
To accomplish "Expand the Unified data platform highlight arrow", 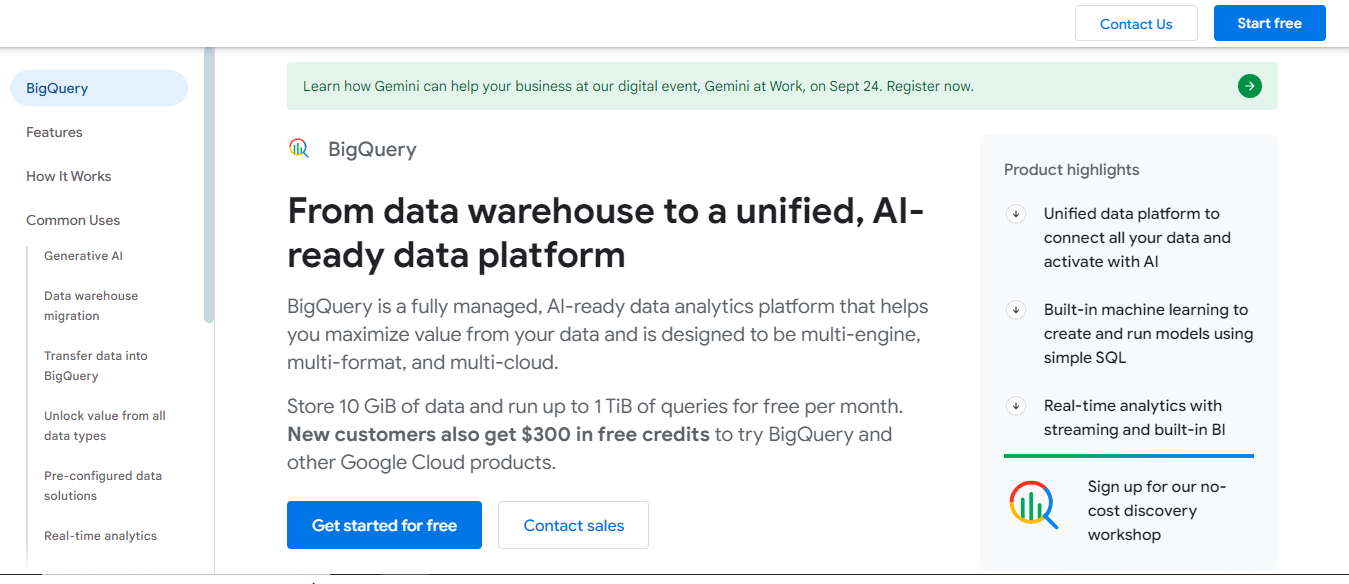I will 1016,213.
